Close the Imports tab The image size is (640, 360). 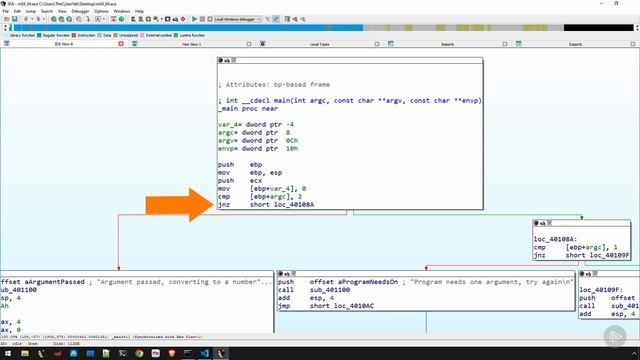coord(505,44)
